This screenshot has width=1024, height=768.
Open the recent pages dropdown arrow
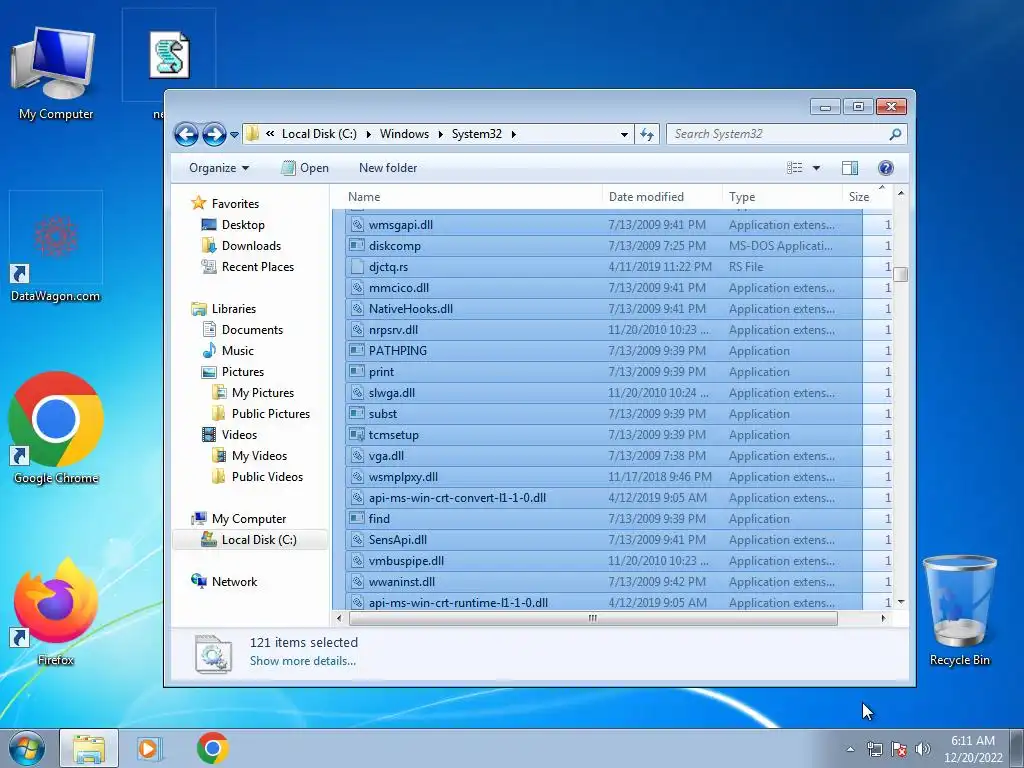click(x=234, y=135)
